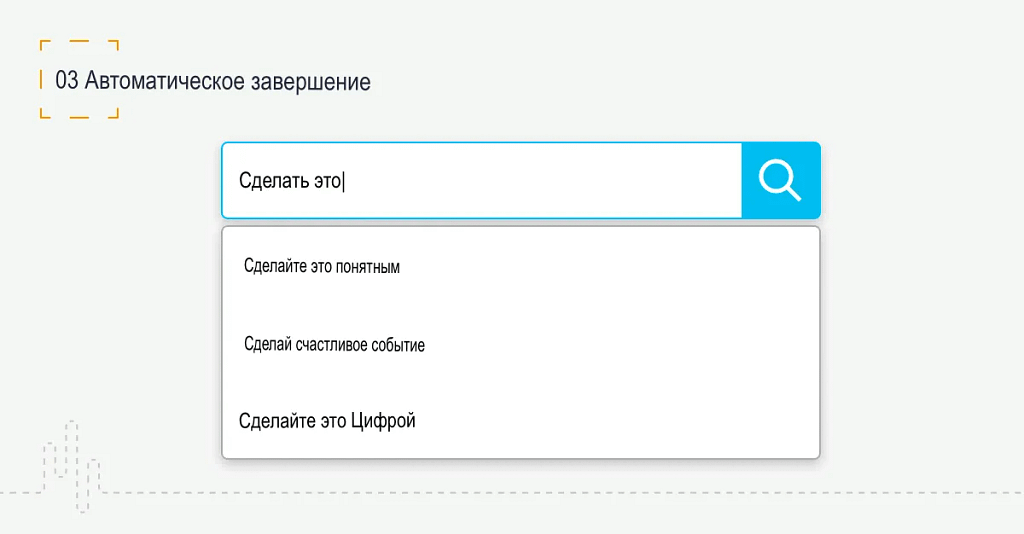Pick suggestion "Сделайте это Цифрой"

point(327,421)
